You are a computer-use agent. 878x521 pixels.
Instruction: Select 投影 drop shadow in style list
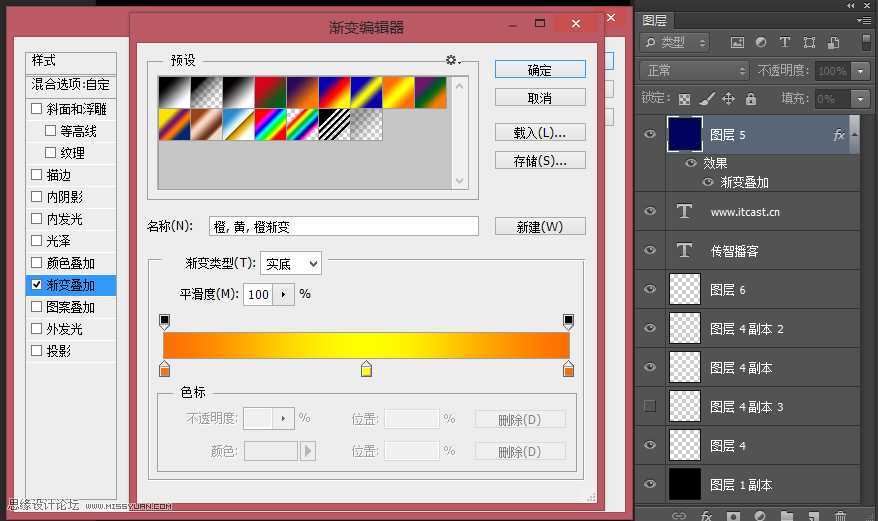[x=58, y=351]
